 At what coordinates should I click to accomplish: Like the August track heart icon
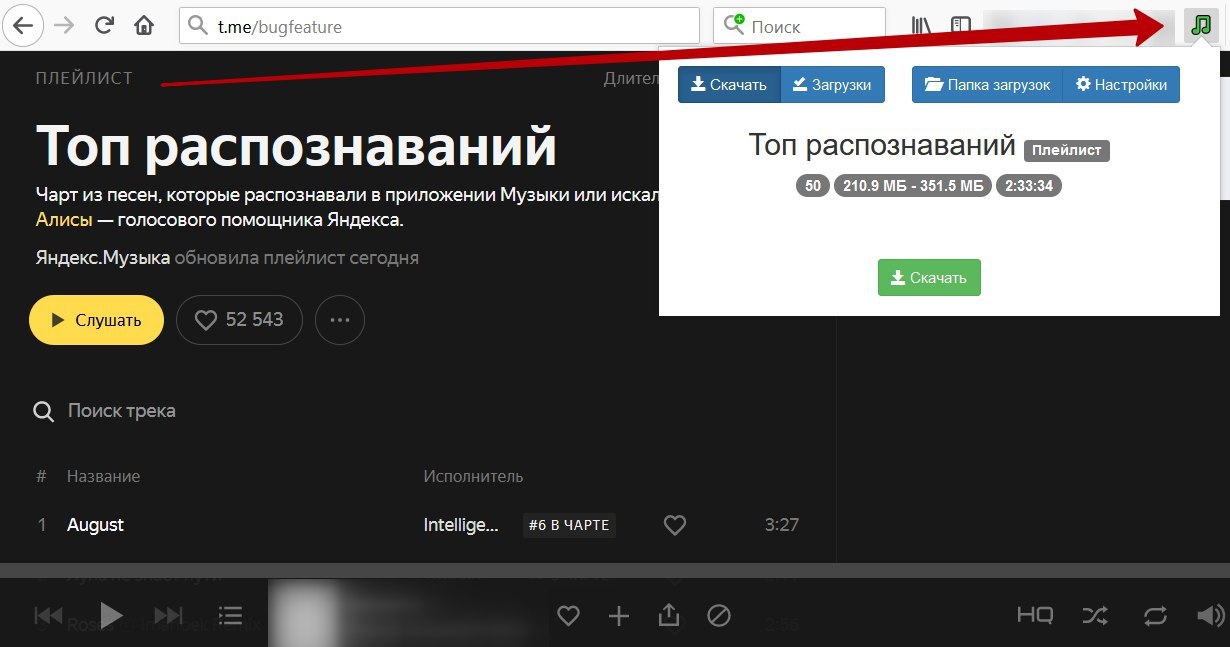[x=675, y=525]
